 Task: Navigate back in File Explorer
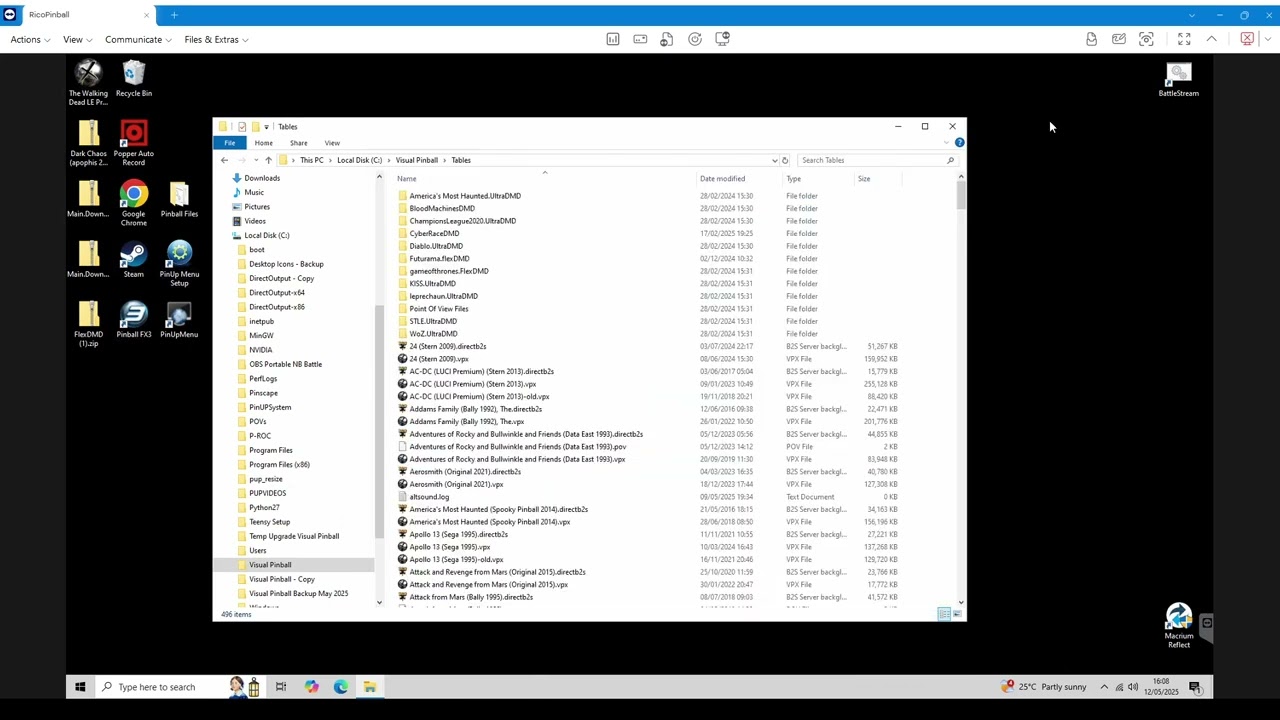pyautogui.click(x=225, y=160)
